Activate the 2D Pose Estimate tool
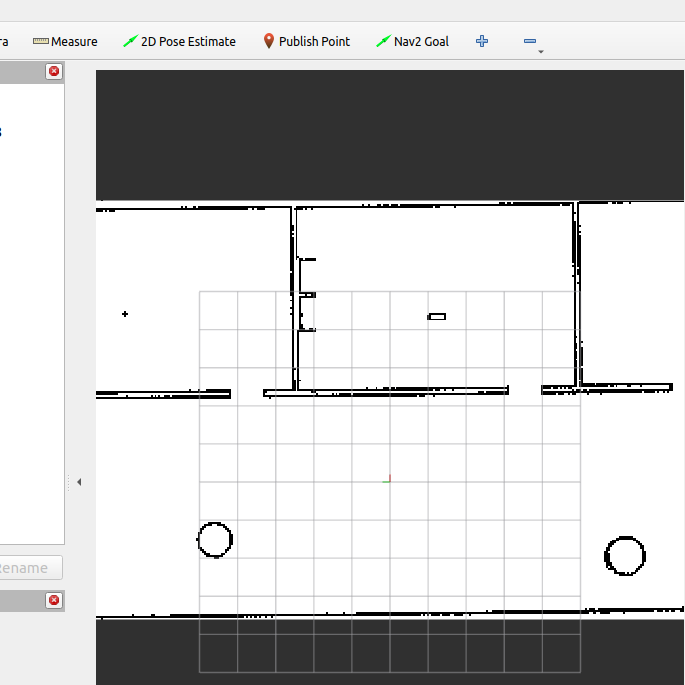685x685 pixels. click(180, 42)
